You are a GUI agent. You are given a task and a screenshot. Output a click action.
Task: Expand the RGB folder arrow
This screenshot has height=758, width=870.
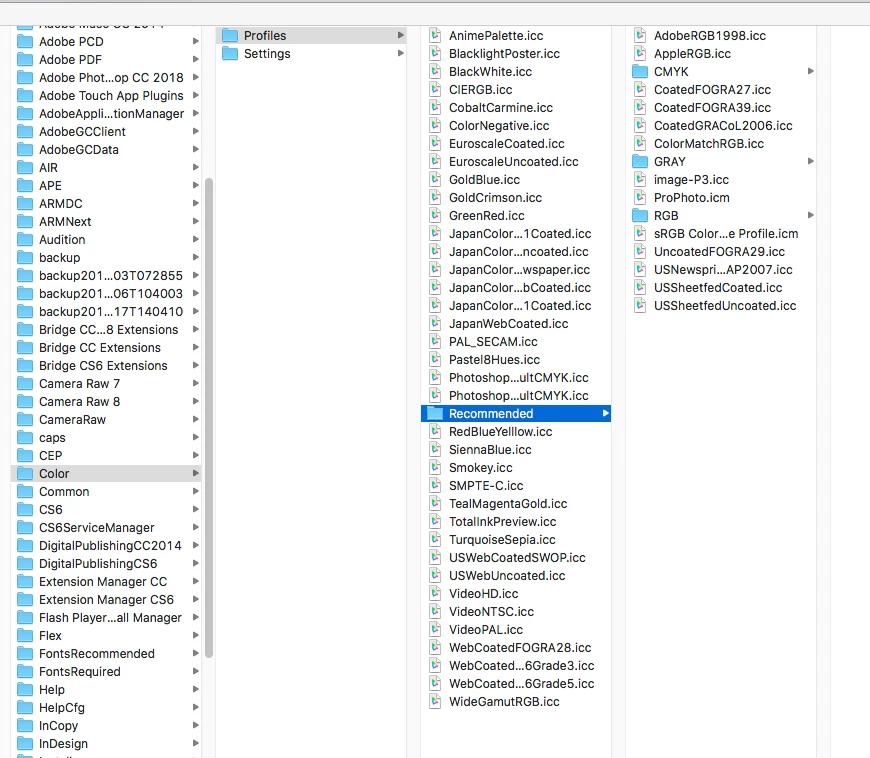(x=811, y=215)
